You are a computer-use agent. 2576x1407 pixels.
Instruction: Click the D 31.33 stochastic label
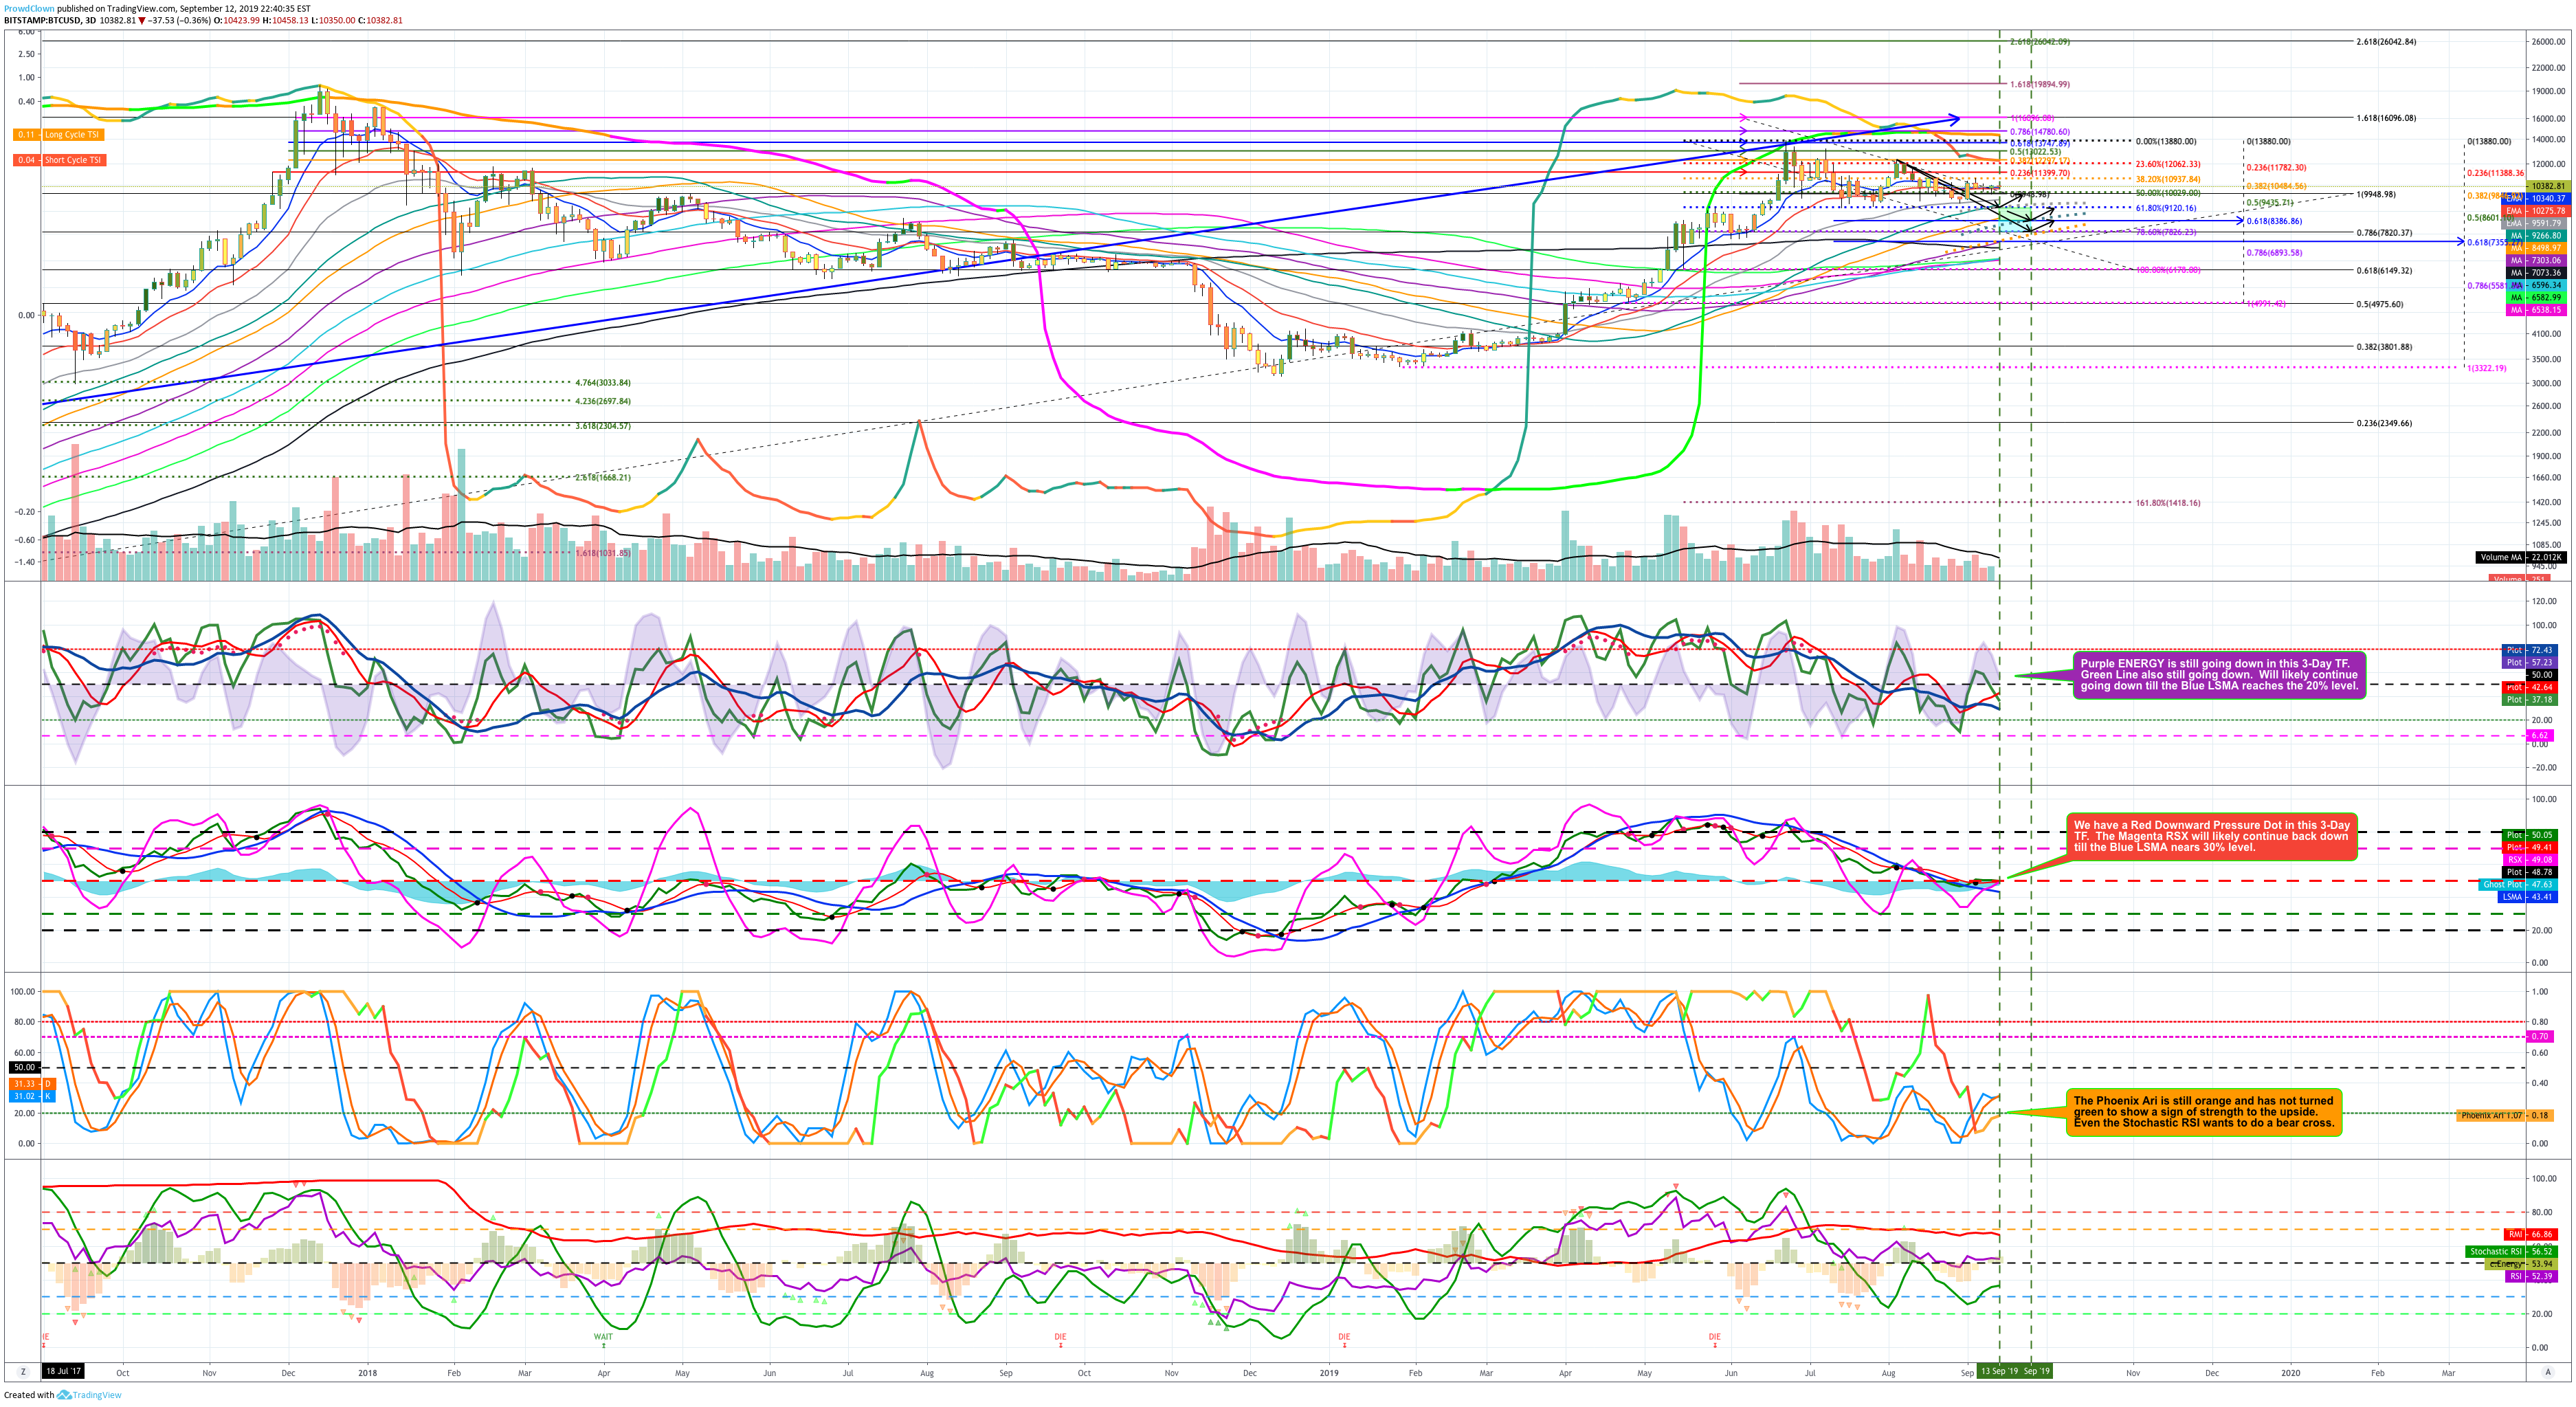coord(33,1084)
